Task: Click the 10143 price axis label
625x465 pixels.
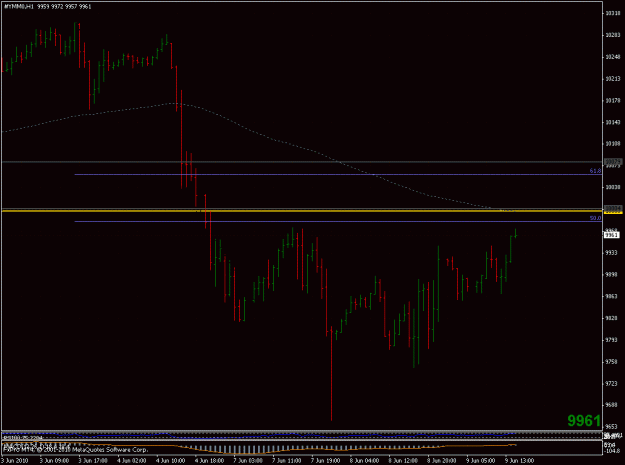Action: pos(612,122)
